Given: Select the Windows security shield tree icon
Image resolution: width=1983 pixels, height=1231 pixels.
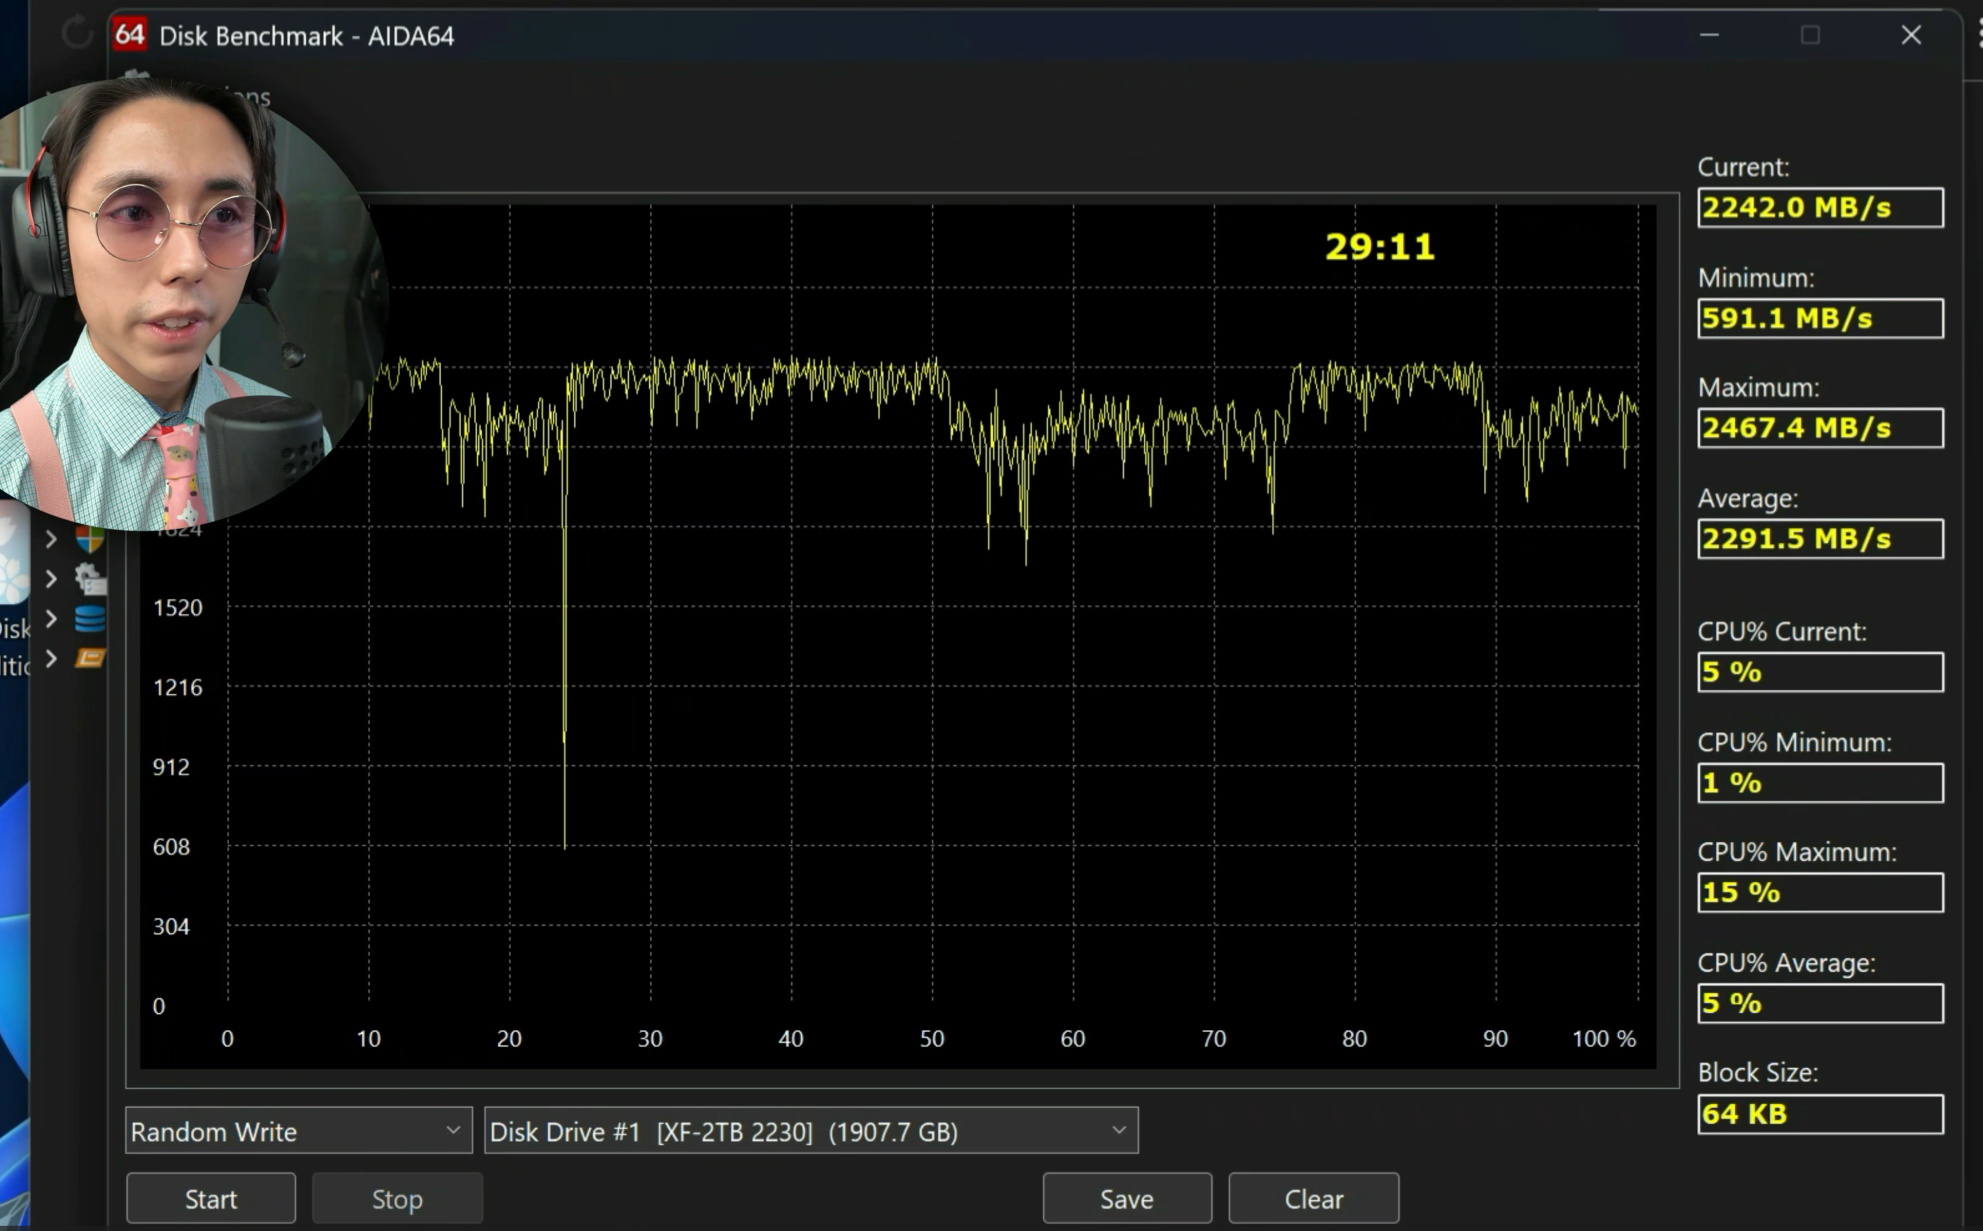Looking at the screenshot, I should click(89, 540).
